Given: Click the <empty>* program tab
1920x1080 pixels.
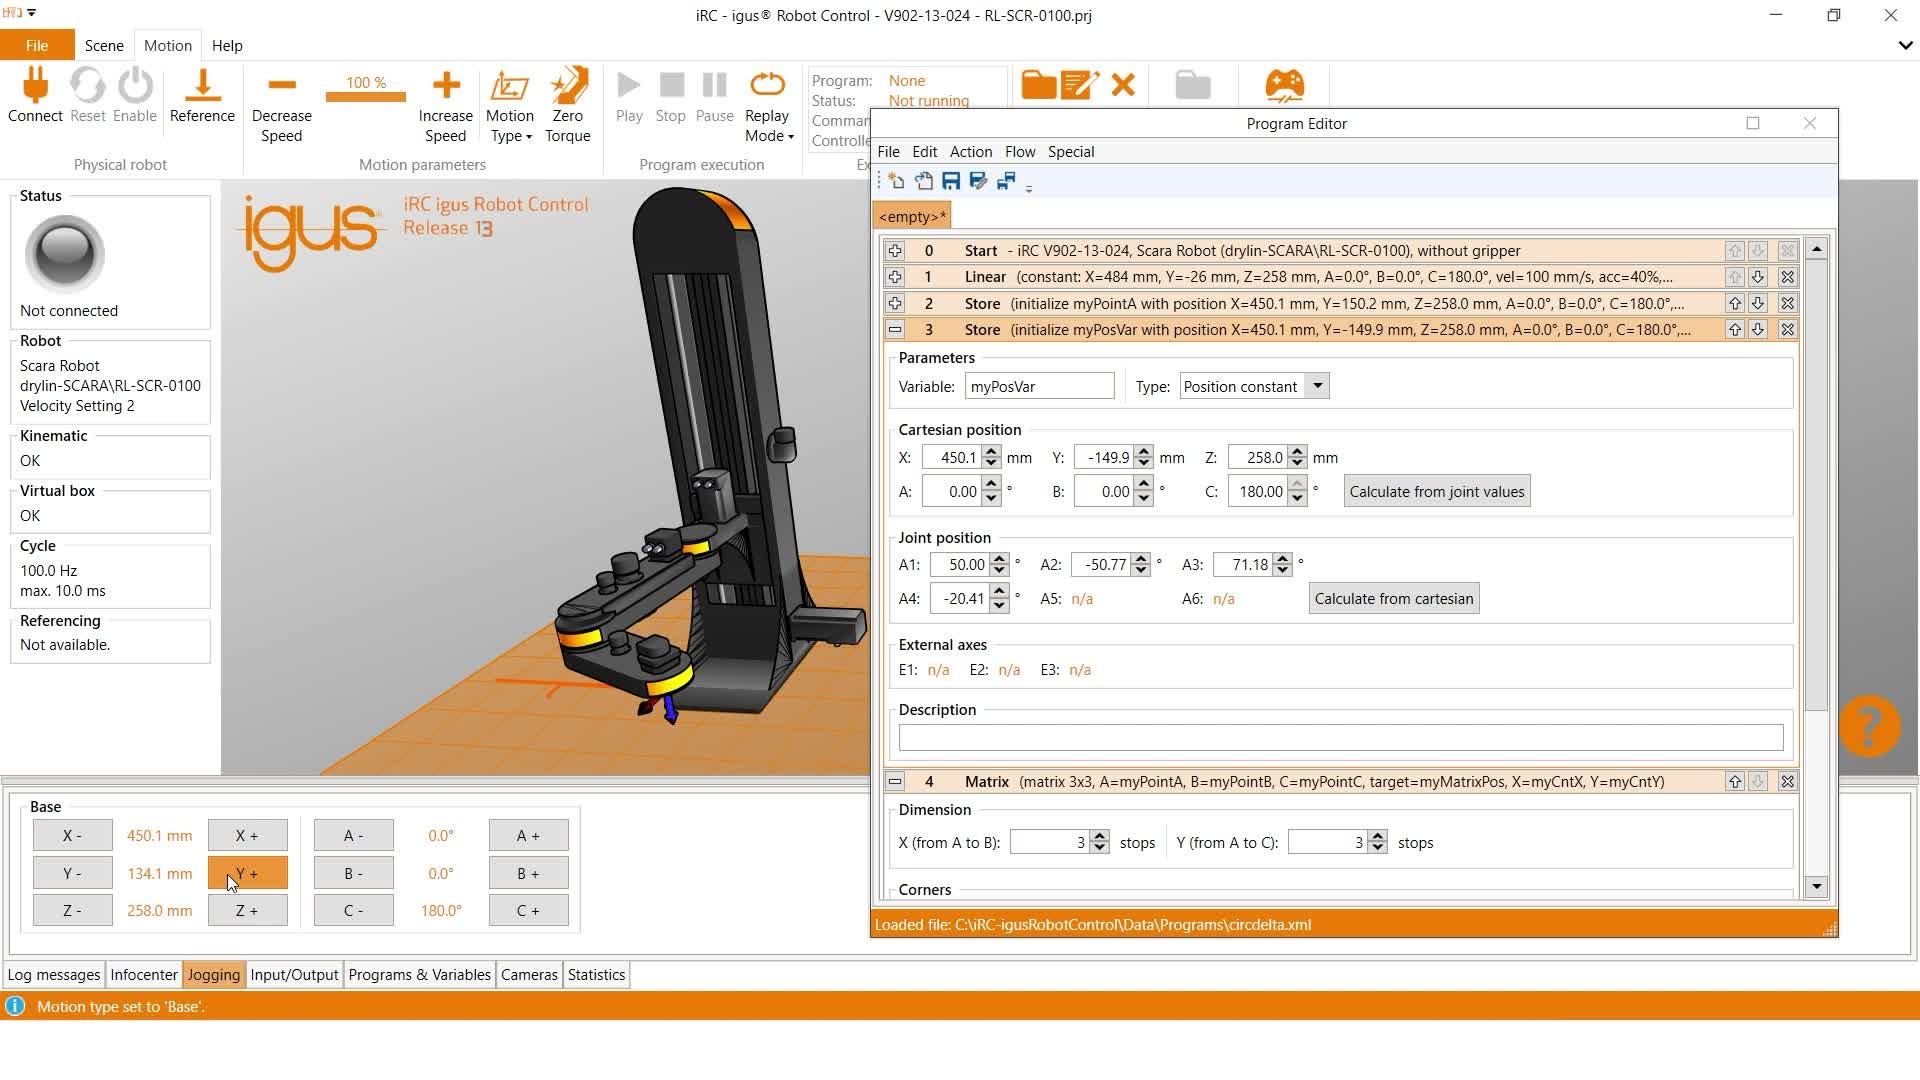Looking at the screenshot, I should pos(912,216).
